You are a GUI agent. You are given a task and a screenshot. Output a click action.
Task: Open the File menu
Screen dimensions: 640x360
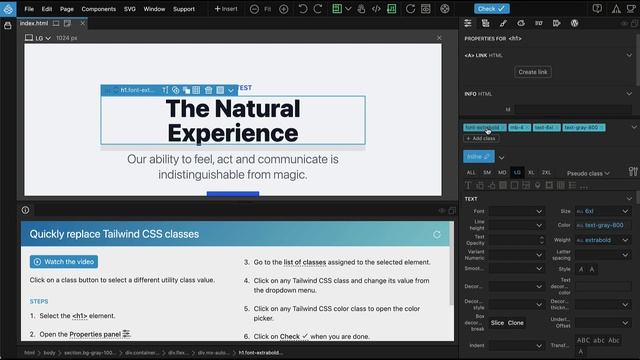tap(29, 9)
